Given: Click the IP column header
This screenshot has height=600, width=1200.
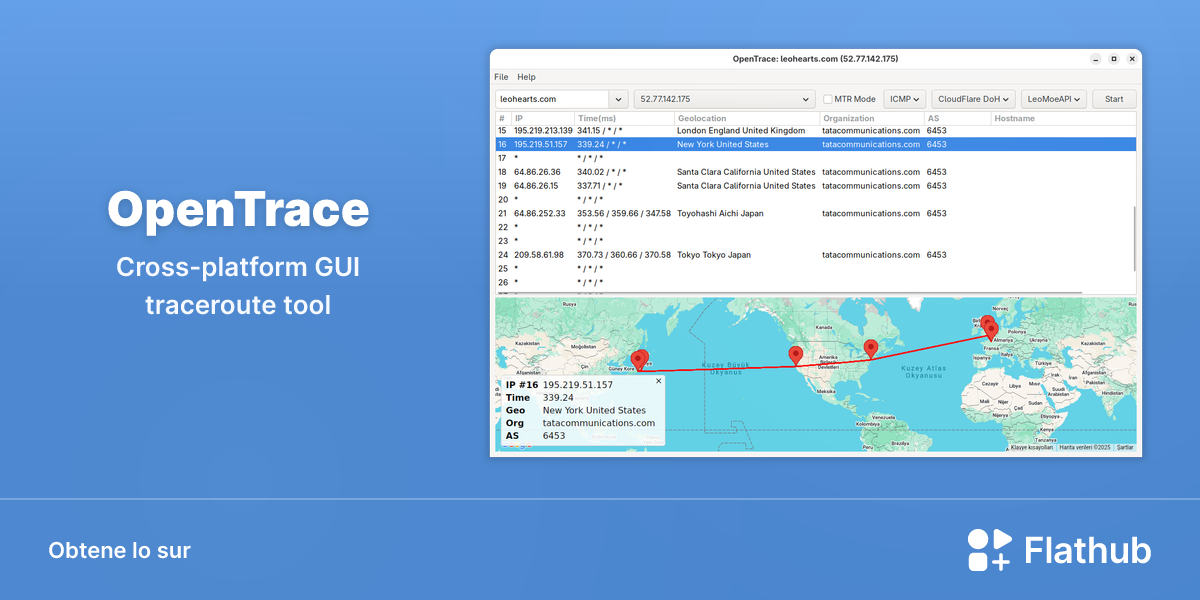Looking at the screenshot, I should [x=544, y=118].
